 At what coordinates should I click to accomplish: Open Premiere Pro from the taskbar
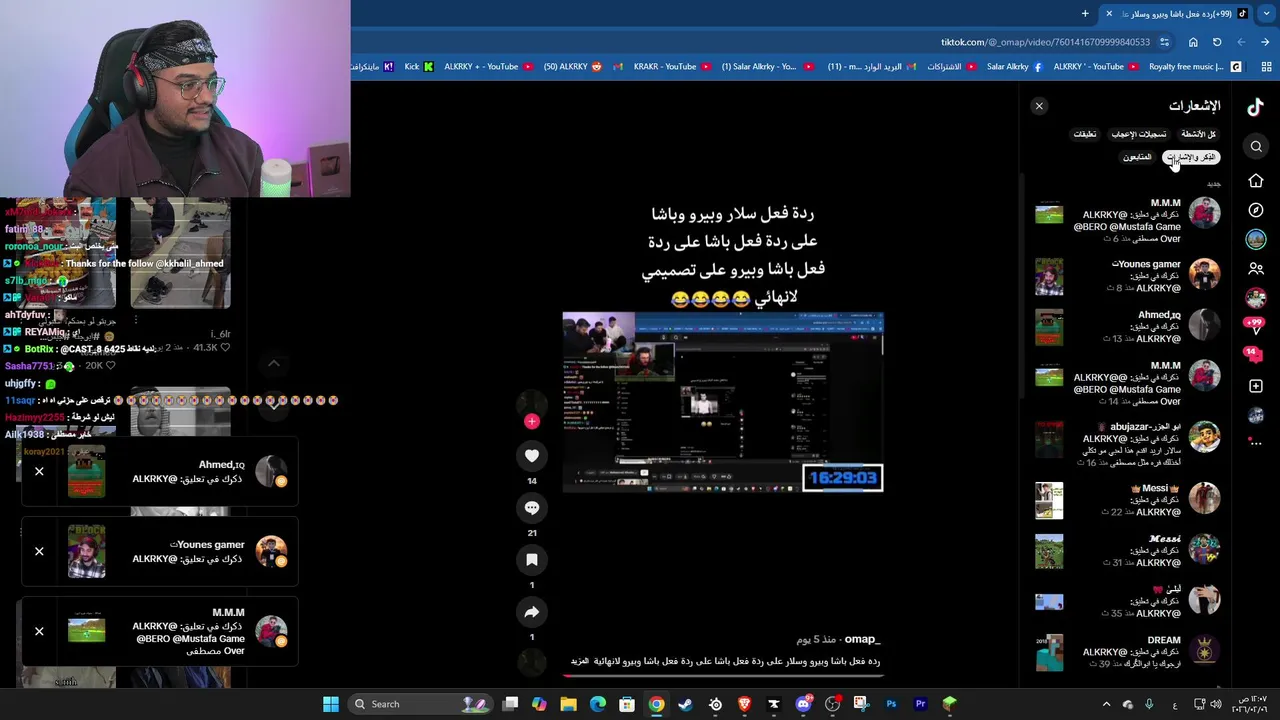click(x=920, y=704)
